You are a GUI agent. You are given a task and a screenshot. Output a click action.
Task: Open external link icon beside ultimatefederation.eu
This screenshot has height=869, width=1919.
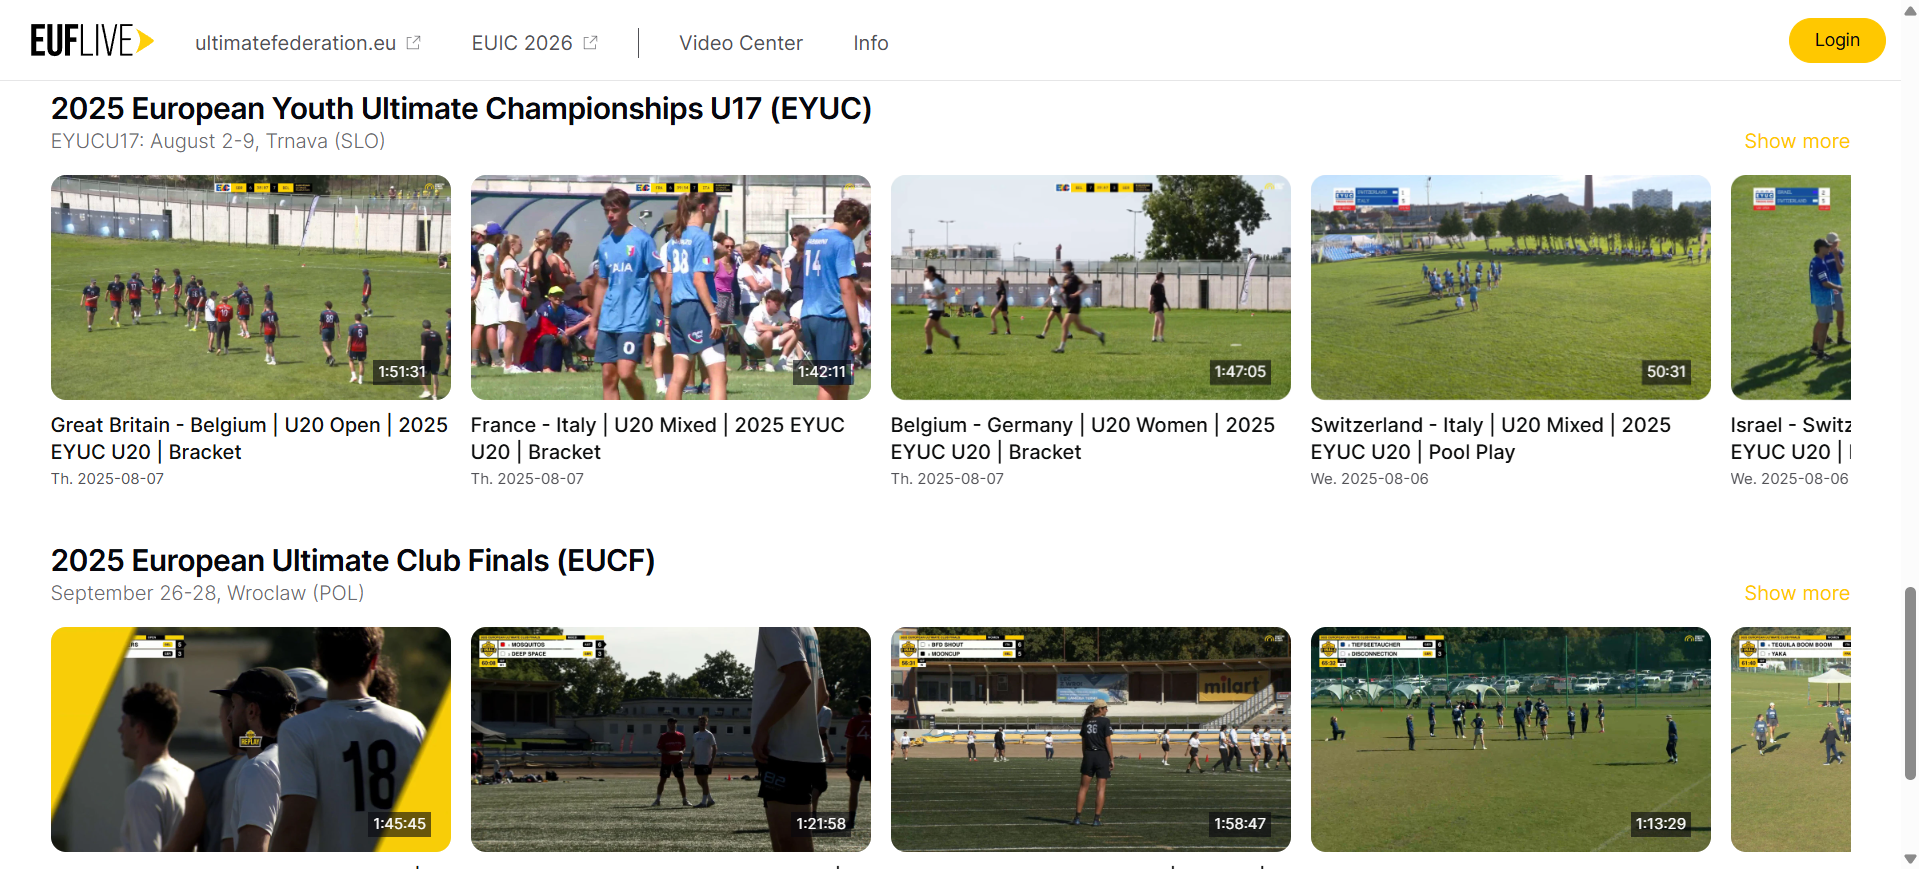(413, 43)
